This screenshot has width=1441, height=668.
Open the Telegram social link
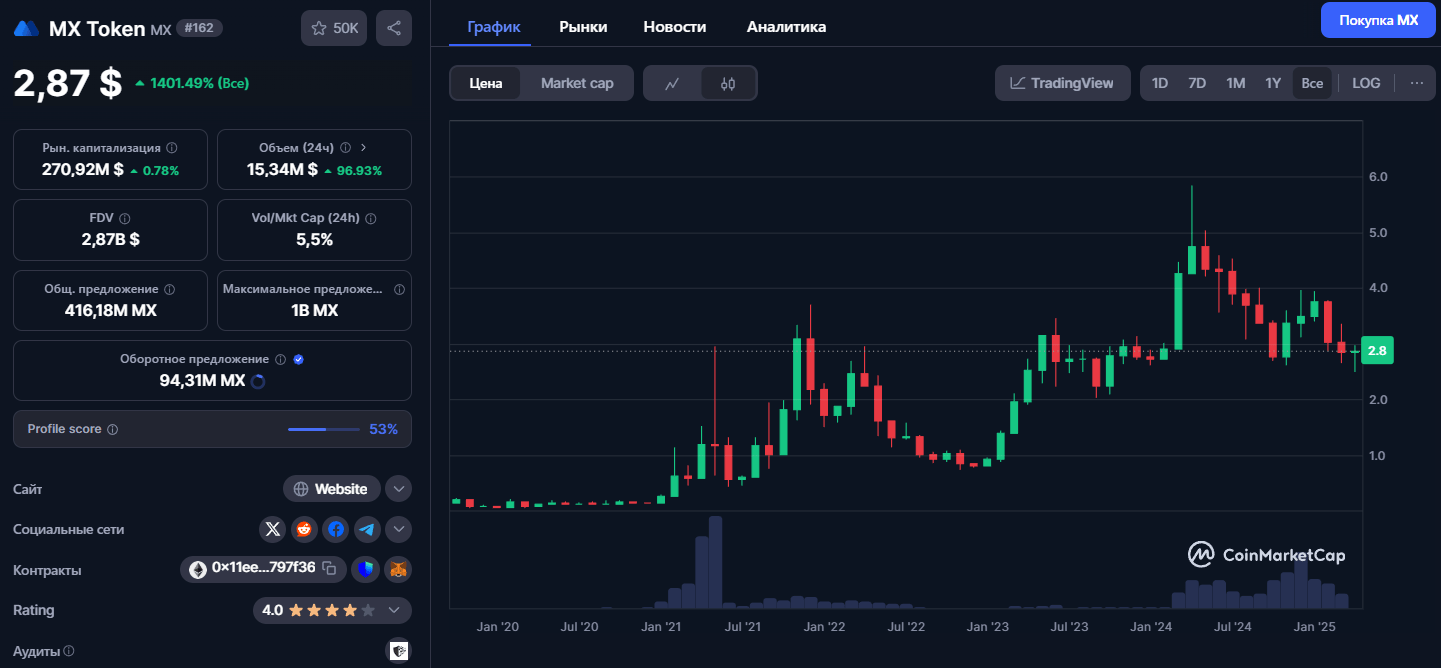[367, 529]
